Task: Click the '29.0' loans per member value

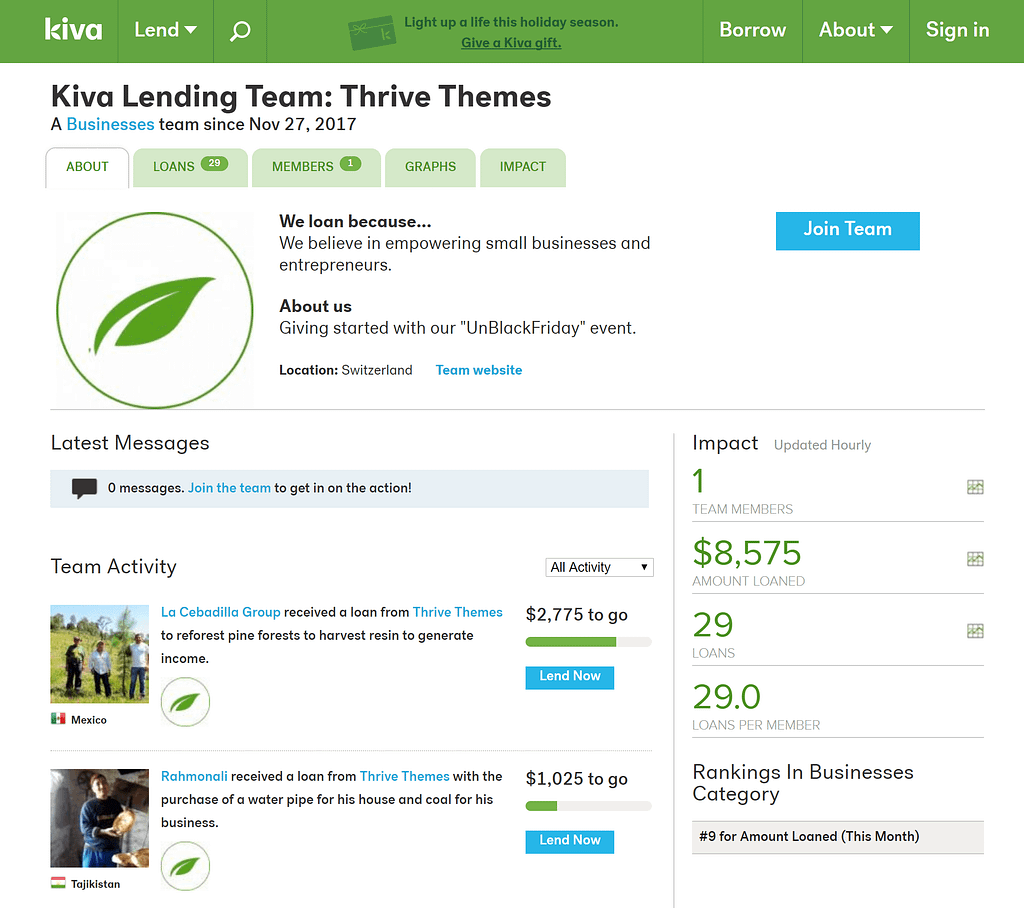Action: click(726, 696)
